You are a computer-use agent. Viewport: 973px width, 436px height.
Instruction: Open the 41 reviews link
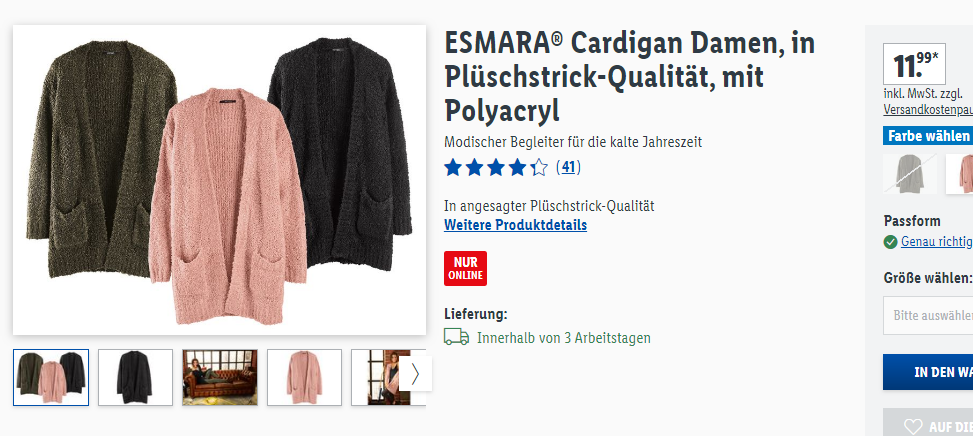(568, 167)
